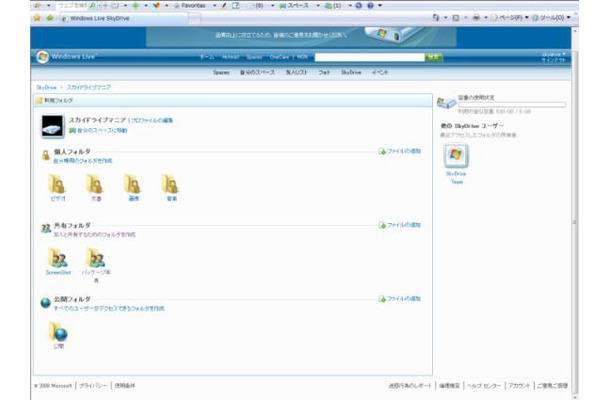The width and height of the screenshot is (610, 400).
Task: Click the feeds icon in command bar
Action: [x=456, y=18]
